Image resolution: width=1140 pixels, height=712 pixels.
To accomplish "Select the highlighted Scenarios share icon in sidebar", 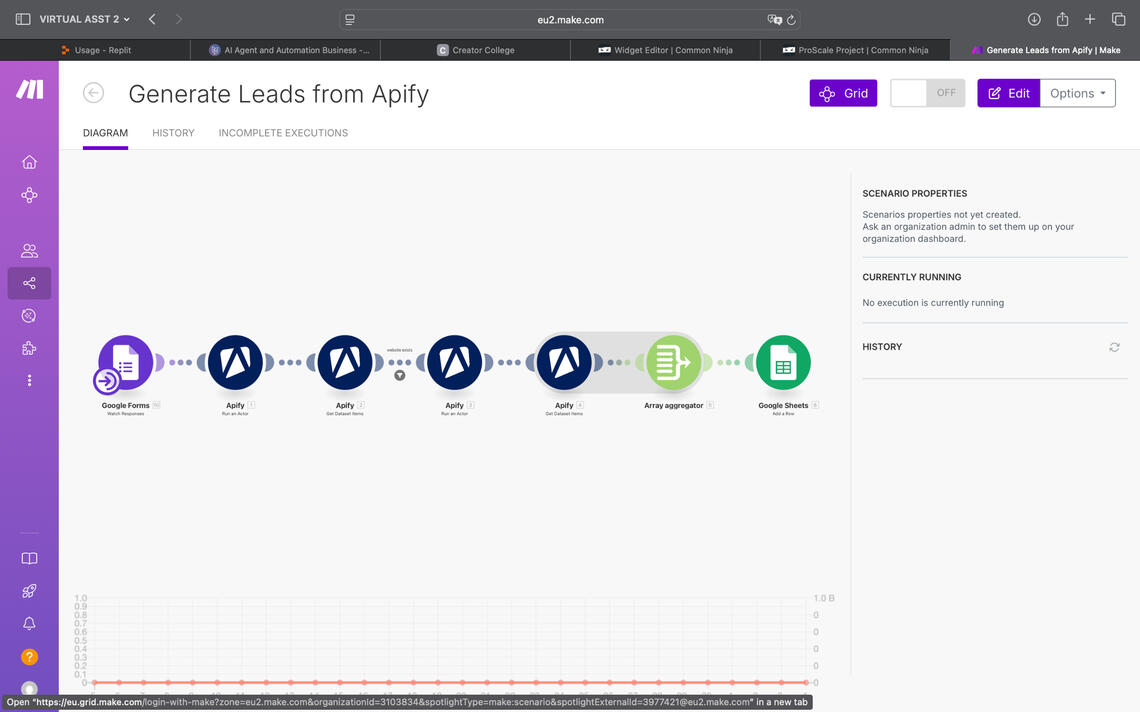I will [29, 283].
